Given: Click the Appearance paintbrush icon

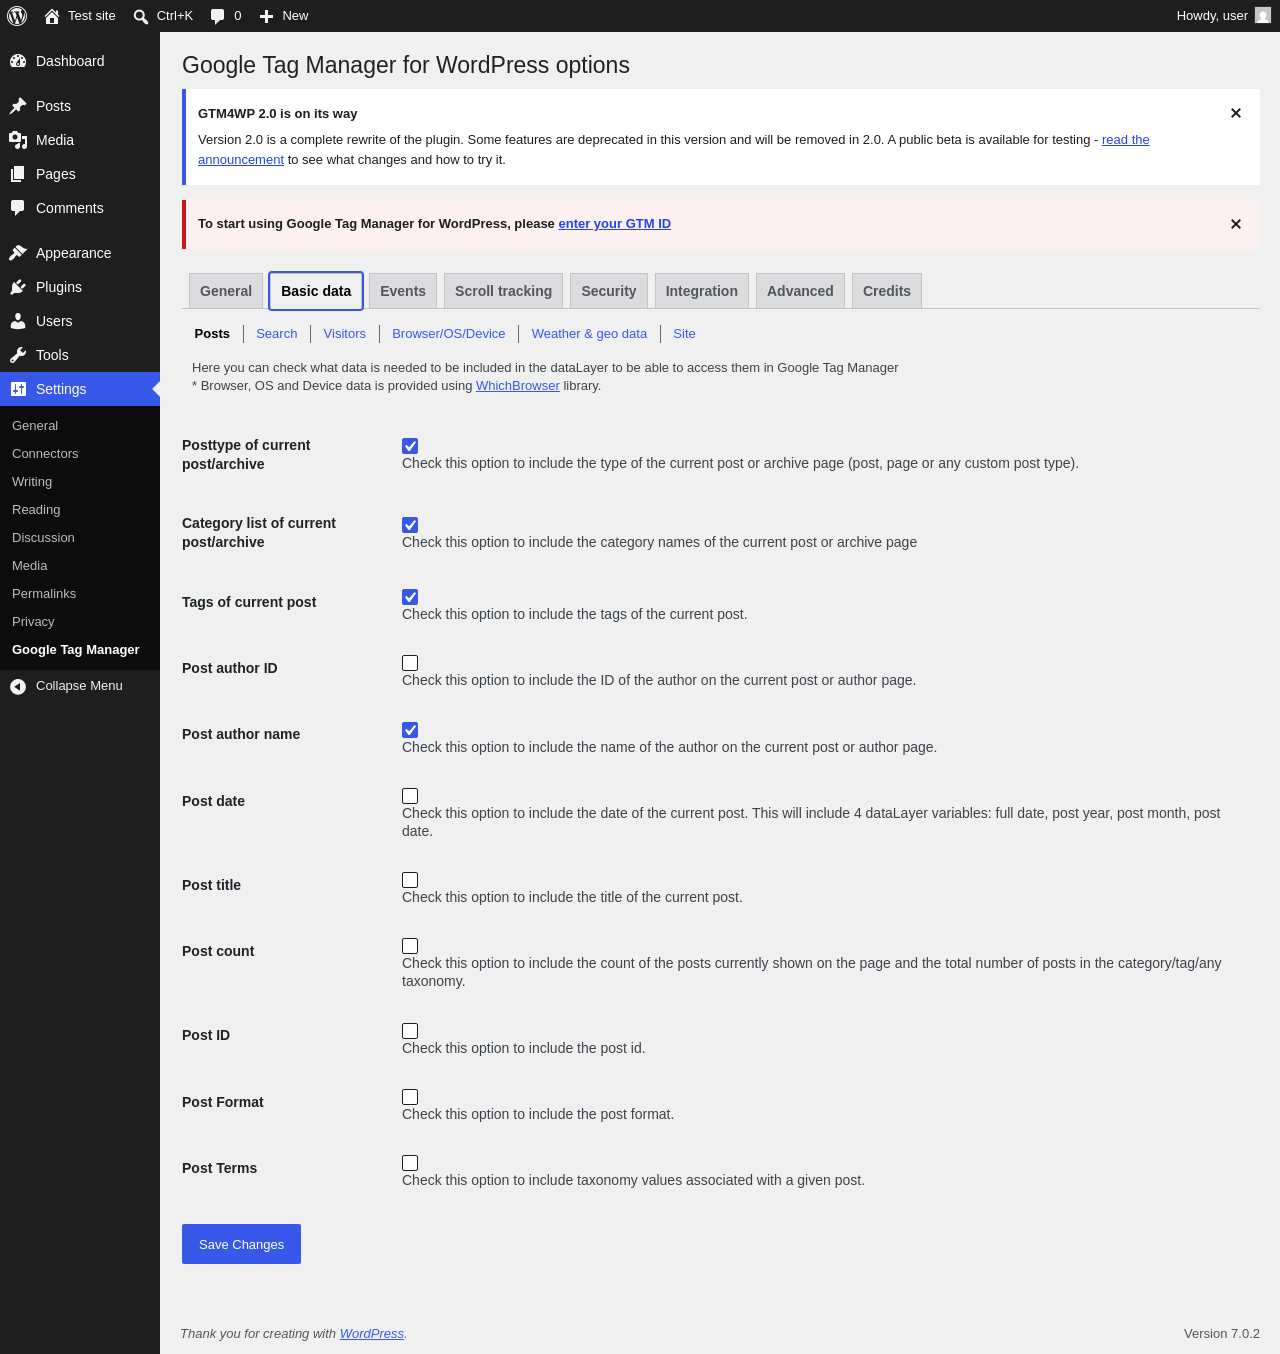Looking at the screenshot, I should point(18,253).
